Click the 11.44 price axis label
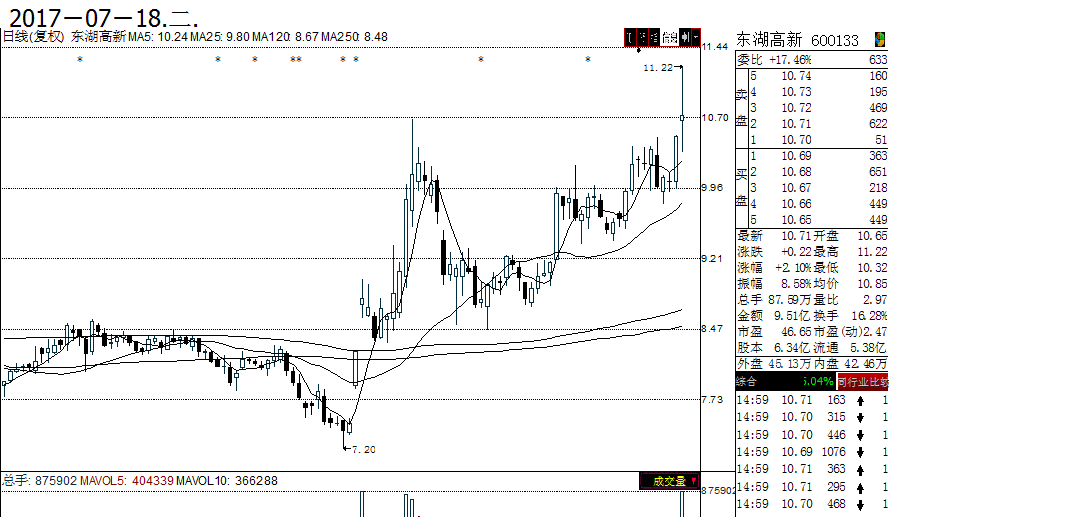The height and width of the screenshot is (517, 1083). pos(715,46)
